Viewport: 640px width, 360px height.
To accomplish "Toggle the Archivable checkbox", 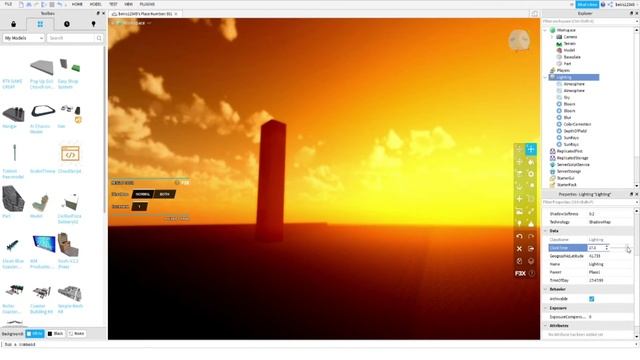I will coord(591,299).
